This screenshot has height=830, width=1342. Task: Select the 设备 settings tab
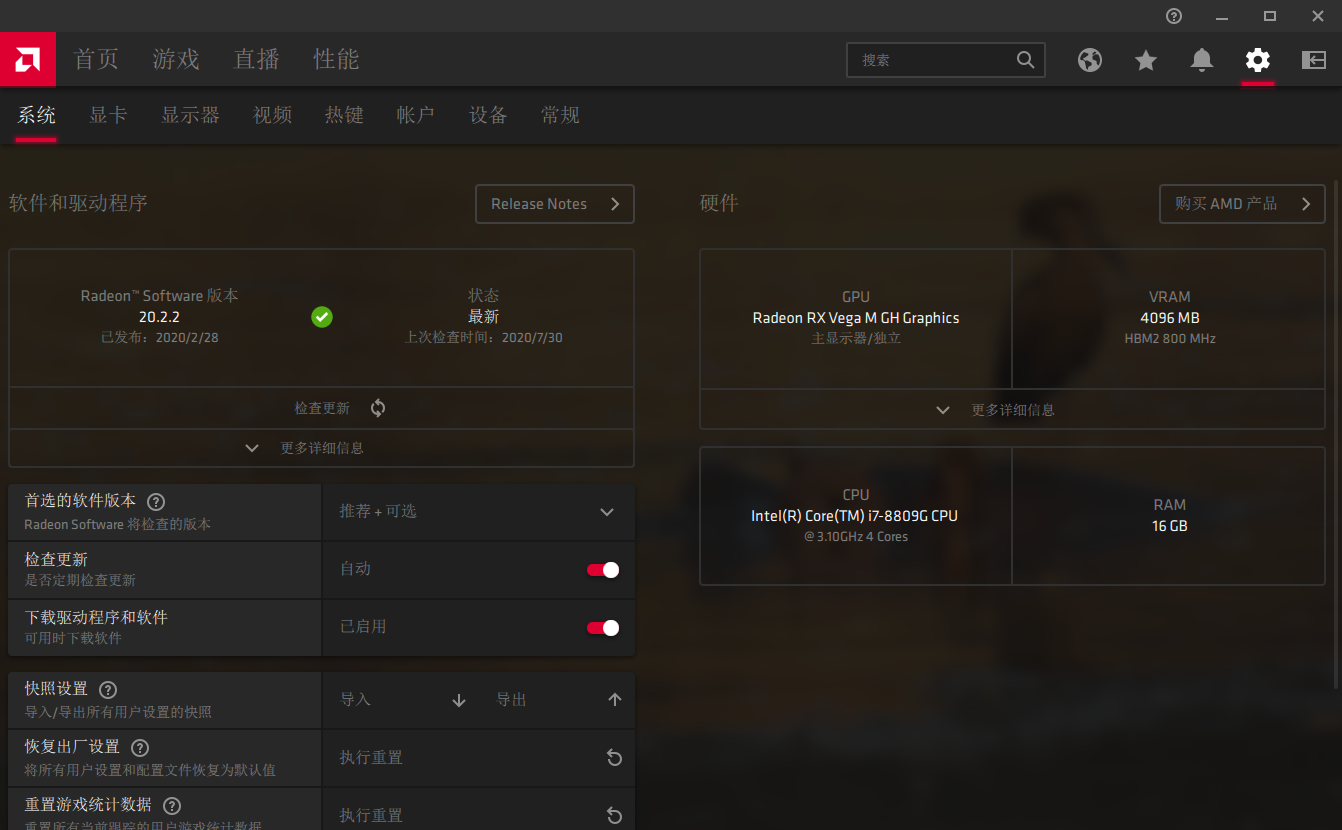click(488, 115)
